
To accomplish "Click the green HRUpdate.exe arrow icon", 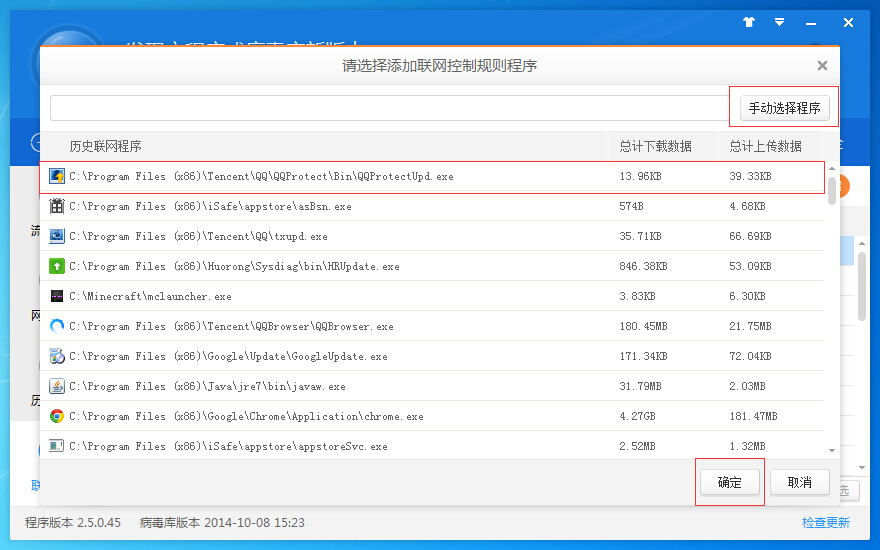I will point(57,267).
